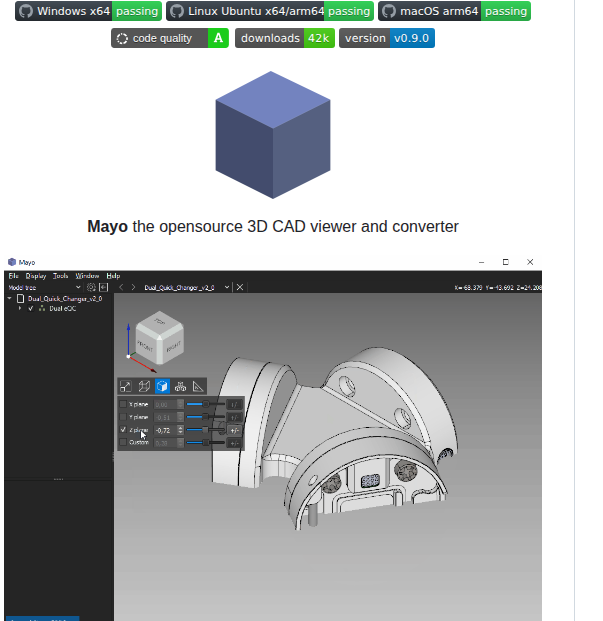The width and height of the screenshot is (603, 621).
Task: Open the File menu
Action: (x=13, y=276)
